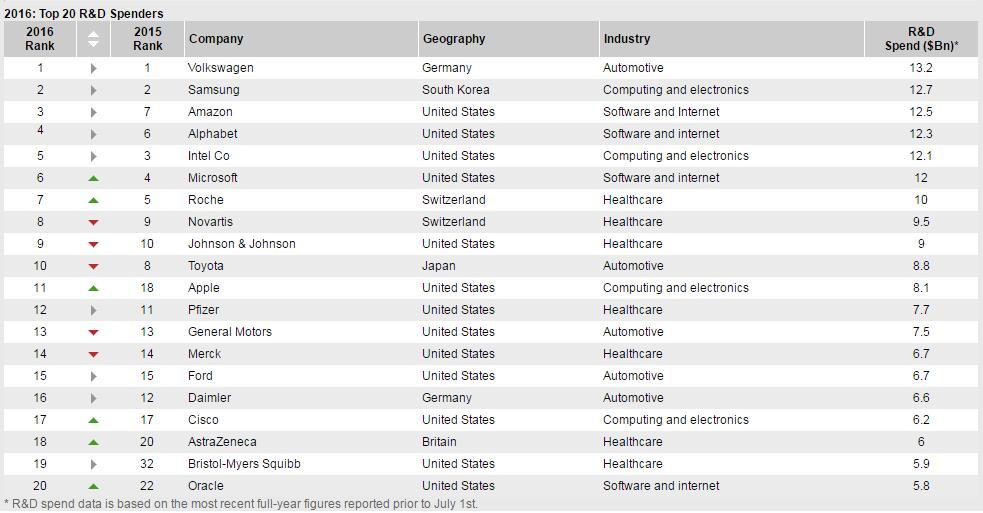This screenshot has height=513, width=983.
Task: Click the red down arrow beside Novartis
Action: 93,223
